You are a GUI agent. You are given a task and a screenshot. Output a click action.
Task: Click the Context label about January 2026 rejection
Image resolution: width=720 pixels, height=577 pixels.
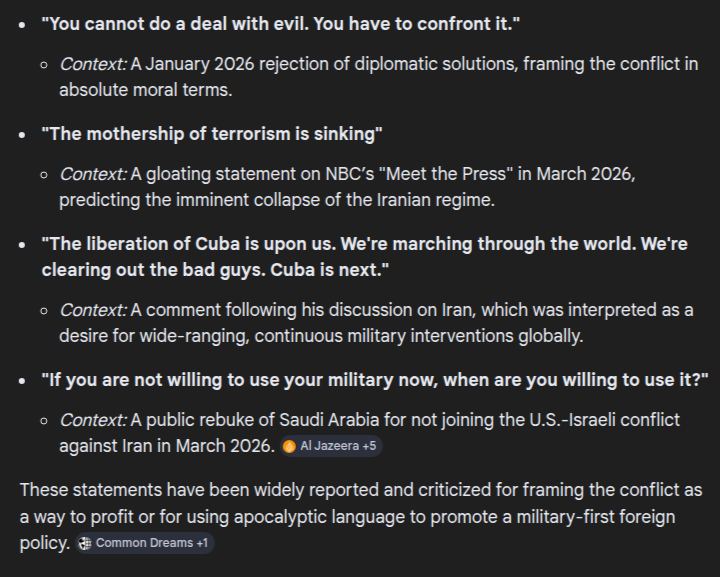[x=93, y=64]
